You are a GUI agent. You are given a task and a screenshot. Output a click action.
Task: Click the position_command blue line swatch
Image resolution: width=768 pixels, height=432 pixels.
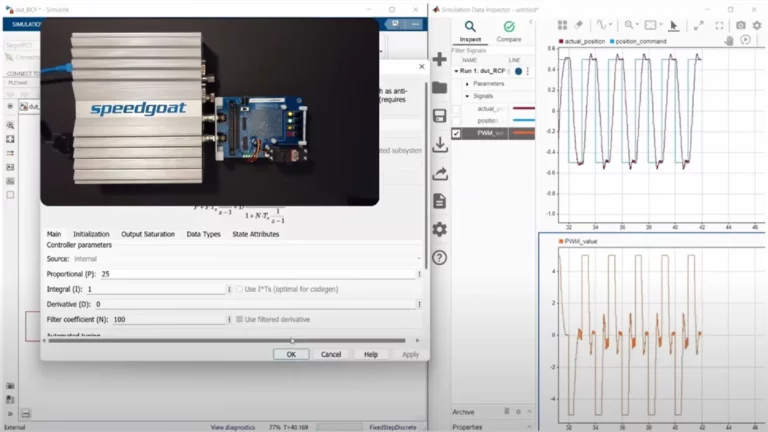pos(524,120)
